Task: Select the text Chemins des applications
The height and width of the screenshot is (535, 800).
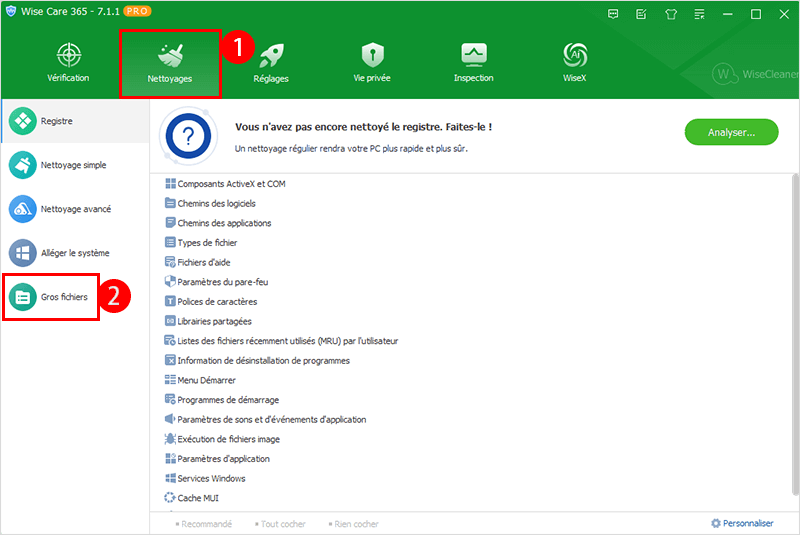Action: coord(224,223)
